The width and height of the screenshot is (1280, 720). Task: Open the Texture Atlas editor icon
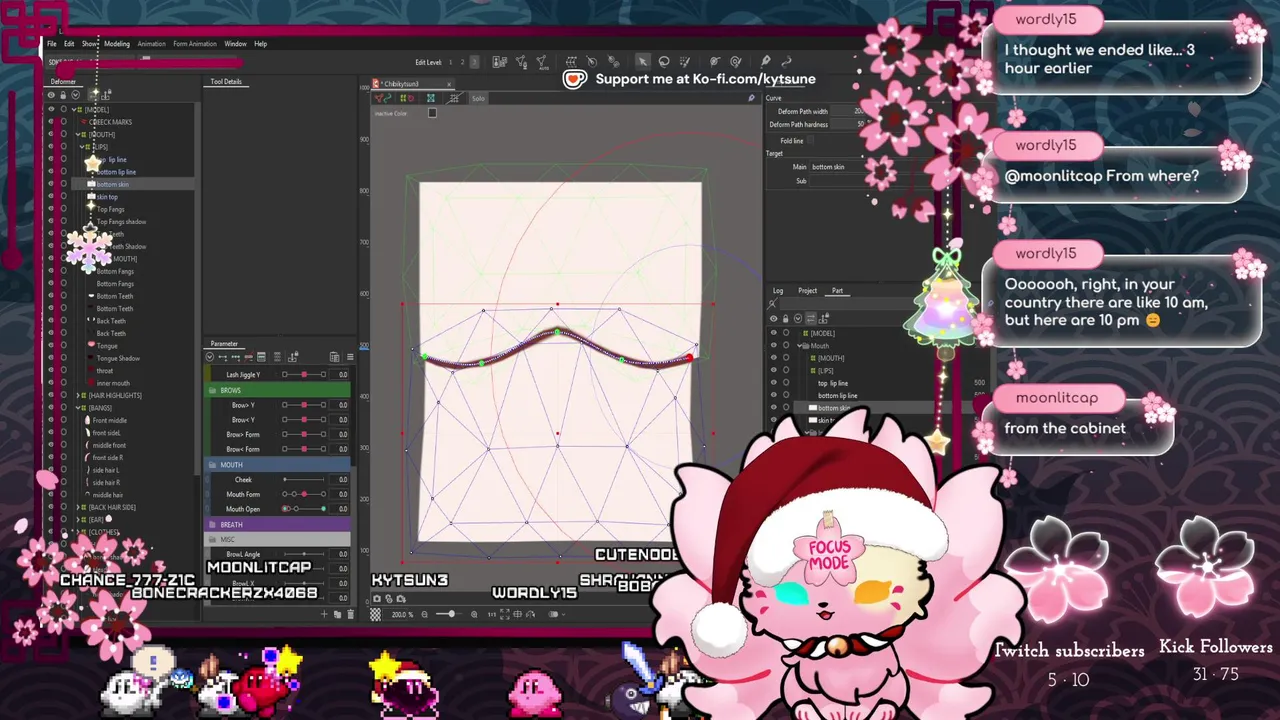[500, 62]
